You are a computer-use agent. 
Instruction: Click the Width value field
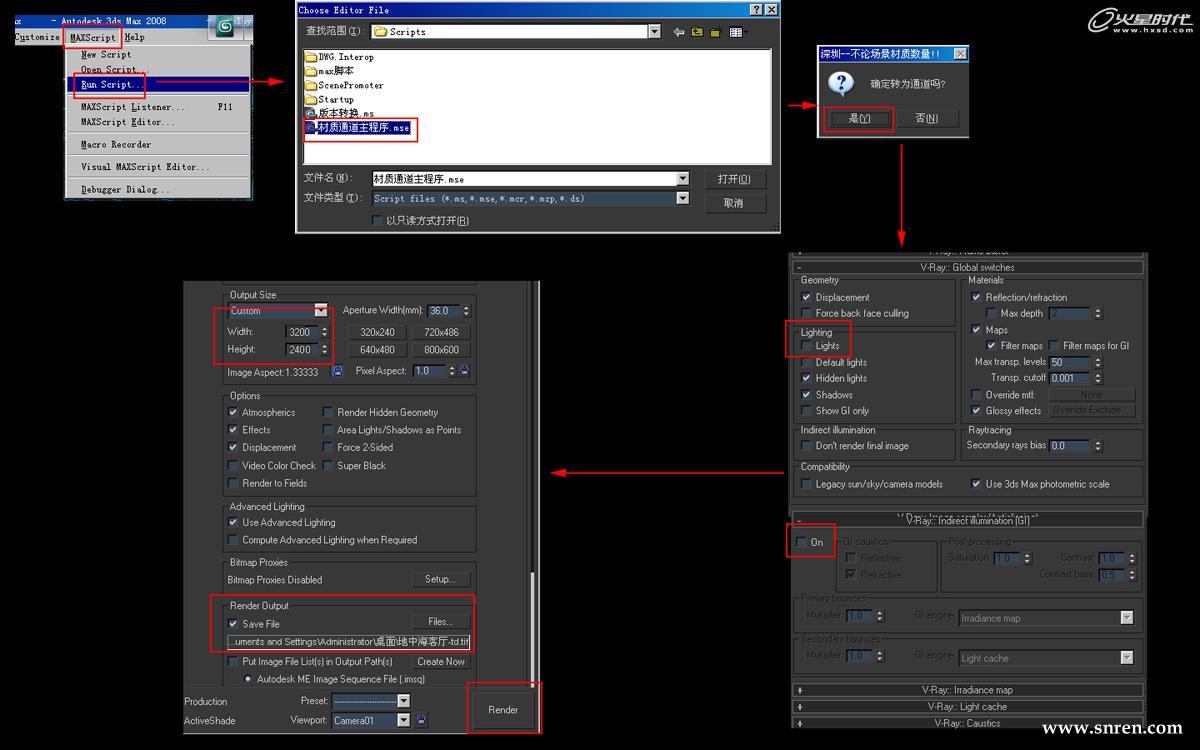301,332
